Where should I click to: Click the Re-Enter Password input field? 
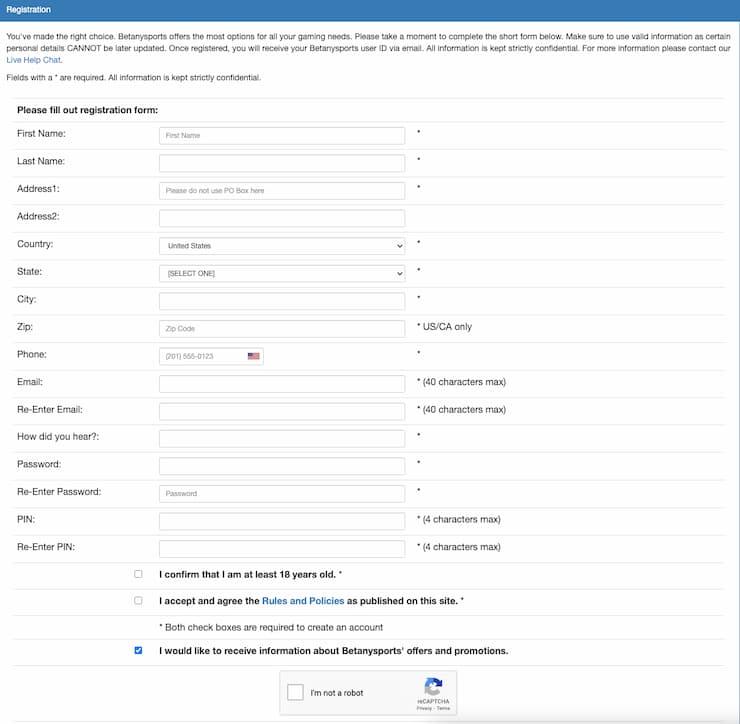point(282,494)
